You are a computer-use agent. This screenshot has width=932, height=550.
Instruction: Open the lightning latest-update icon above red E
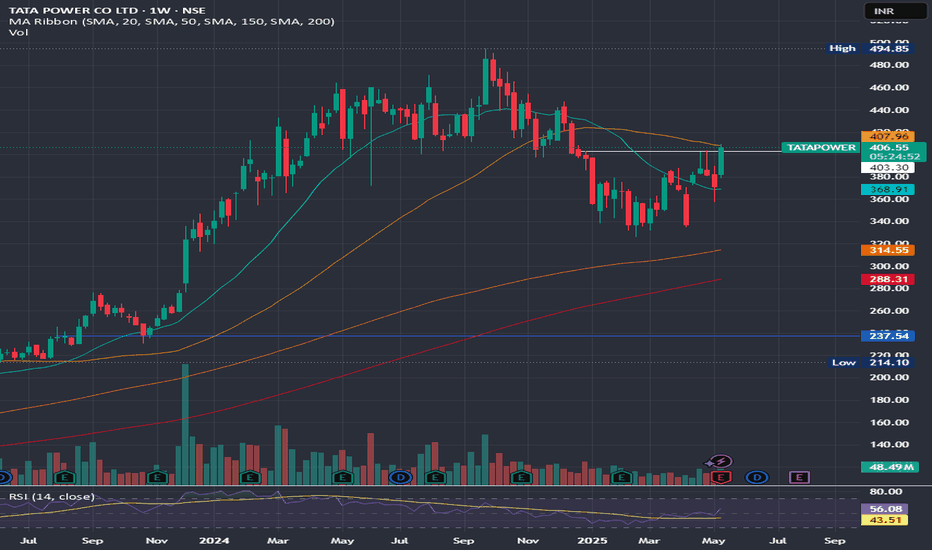coord(719,461)
